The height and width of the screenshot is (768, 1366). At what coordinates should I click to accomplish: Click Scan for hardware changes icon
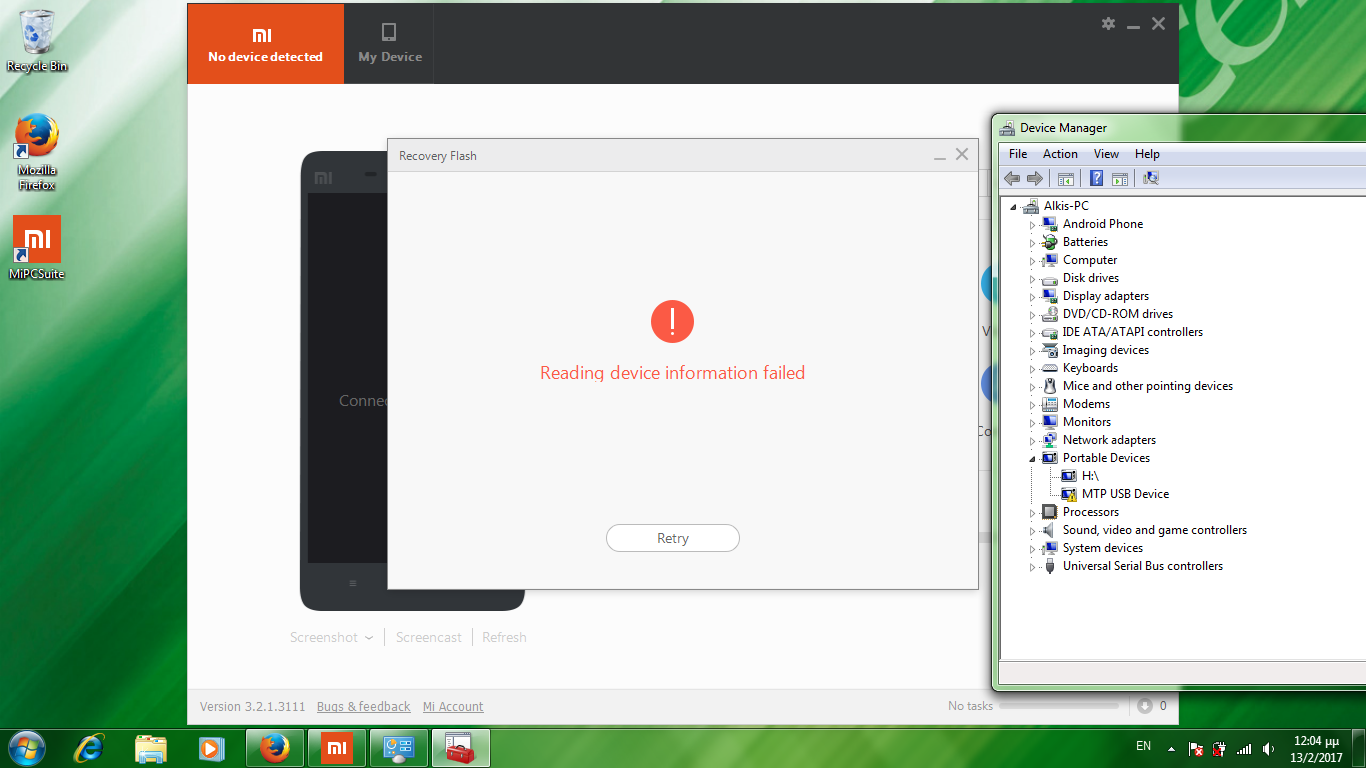pyautogui.click(x=1151, y=178)
